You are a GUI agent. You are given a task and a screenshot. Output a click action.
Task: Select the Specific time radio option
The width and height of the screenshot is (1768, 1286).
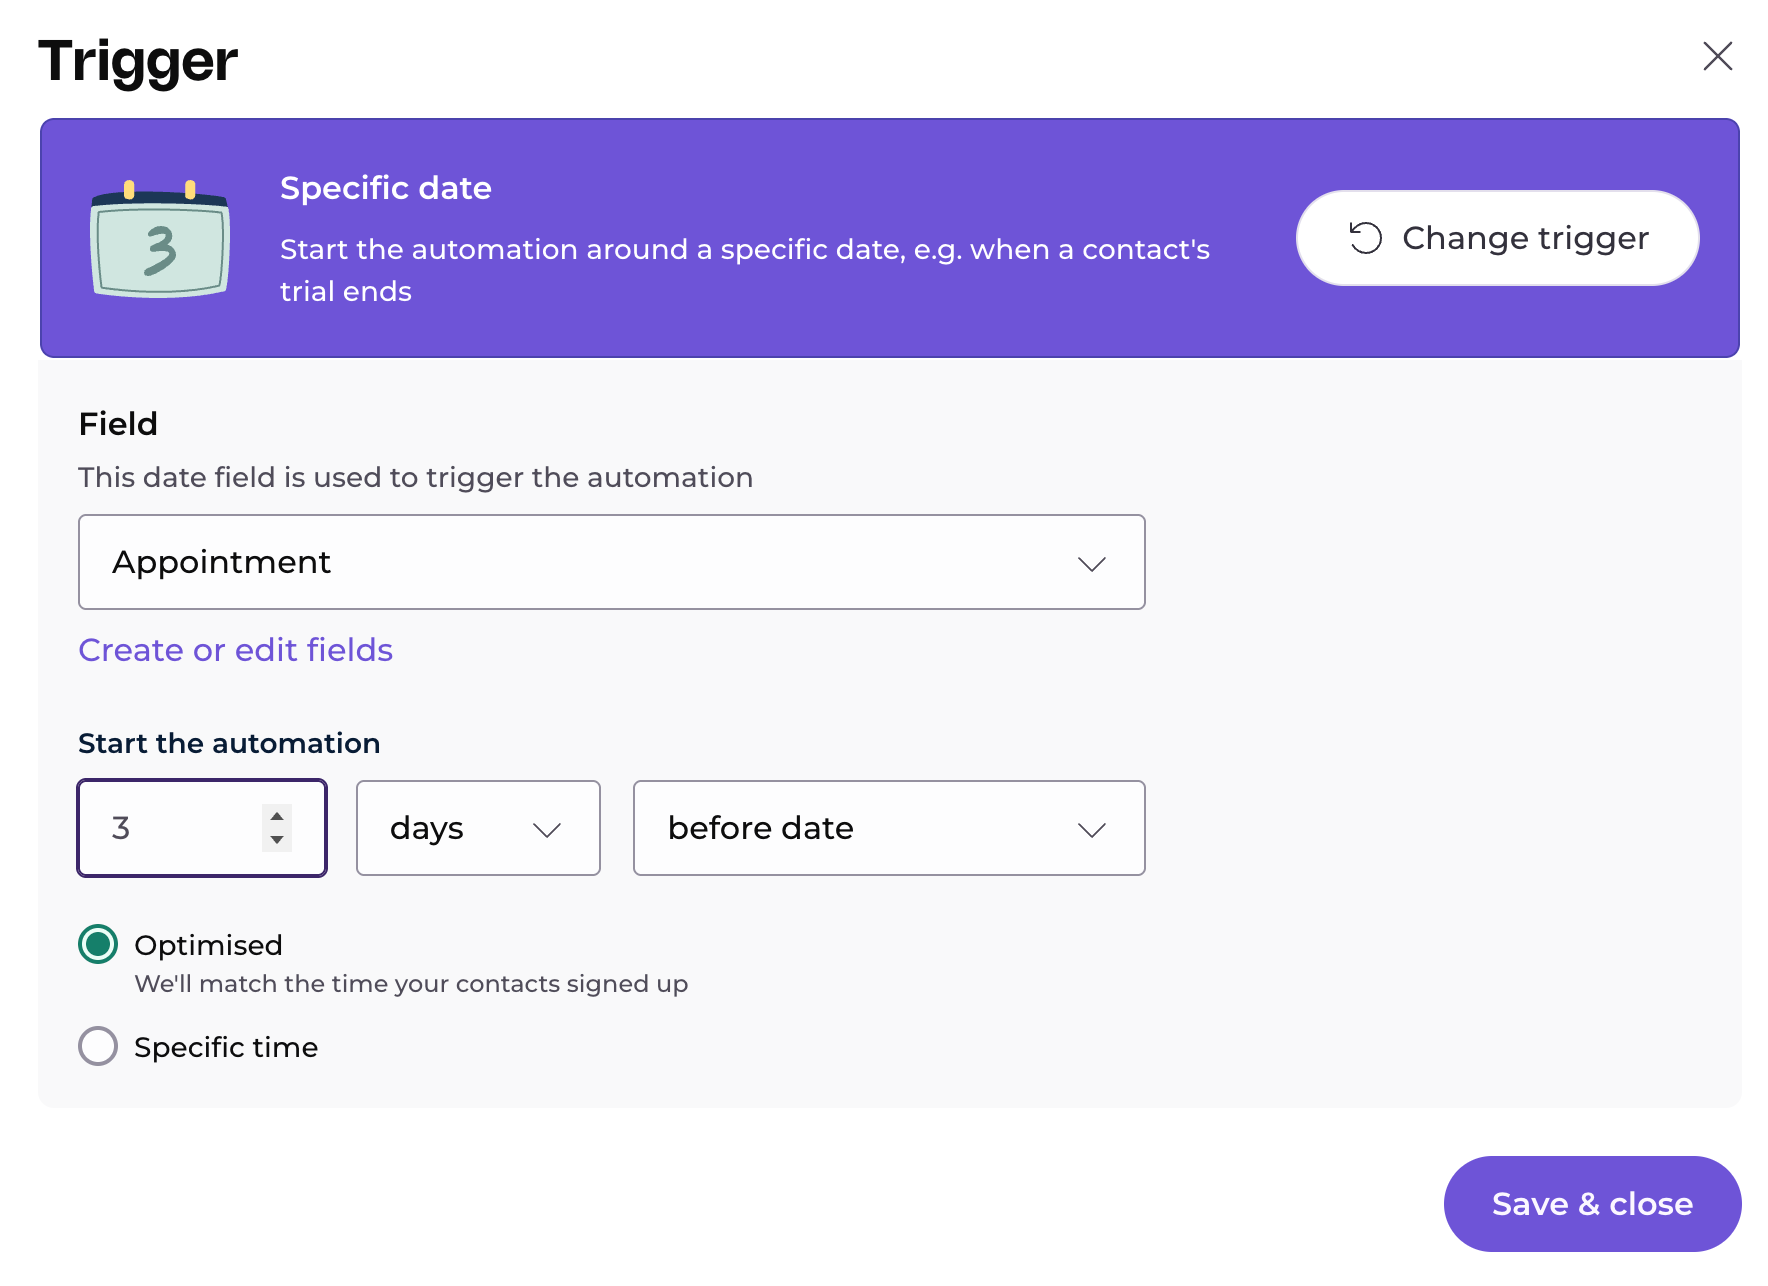point(98,1046)
